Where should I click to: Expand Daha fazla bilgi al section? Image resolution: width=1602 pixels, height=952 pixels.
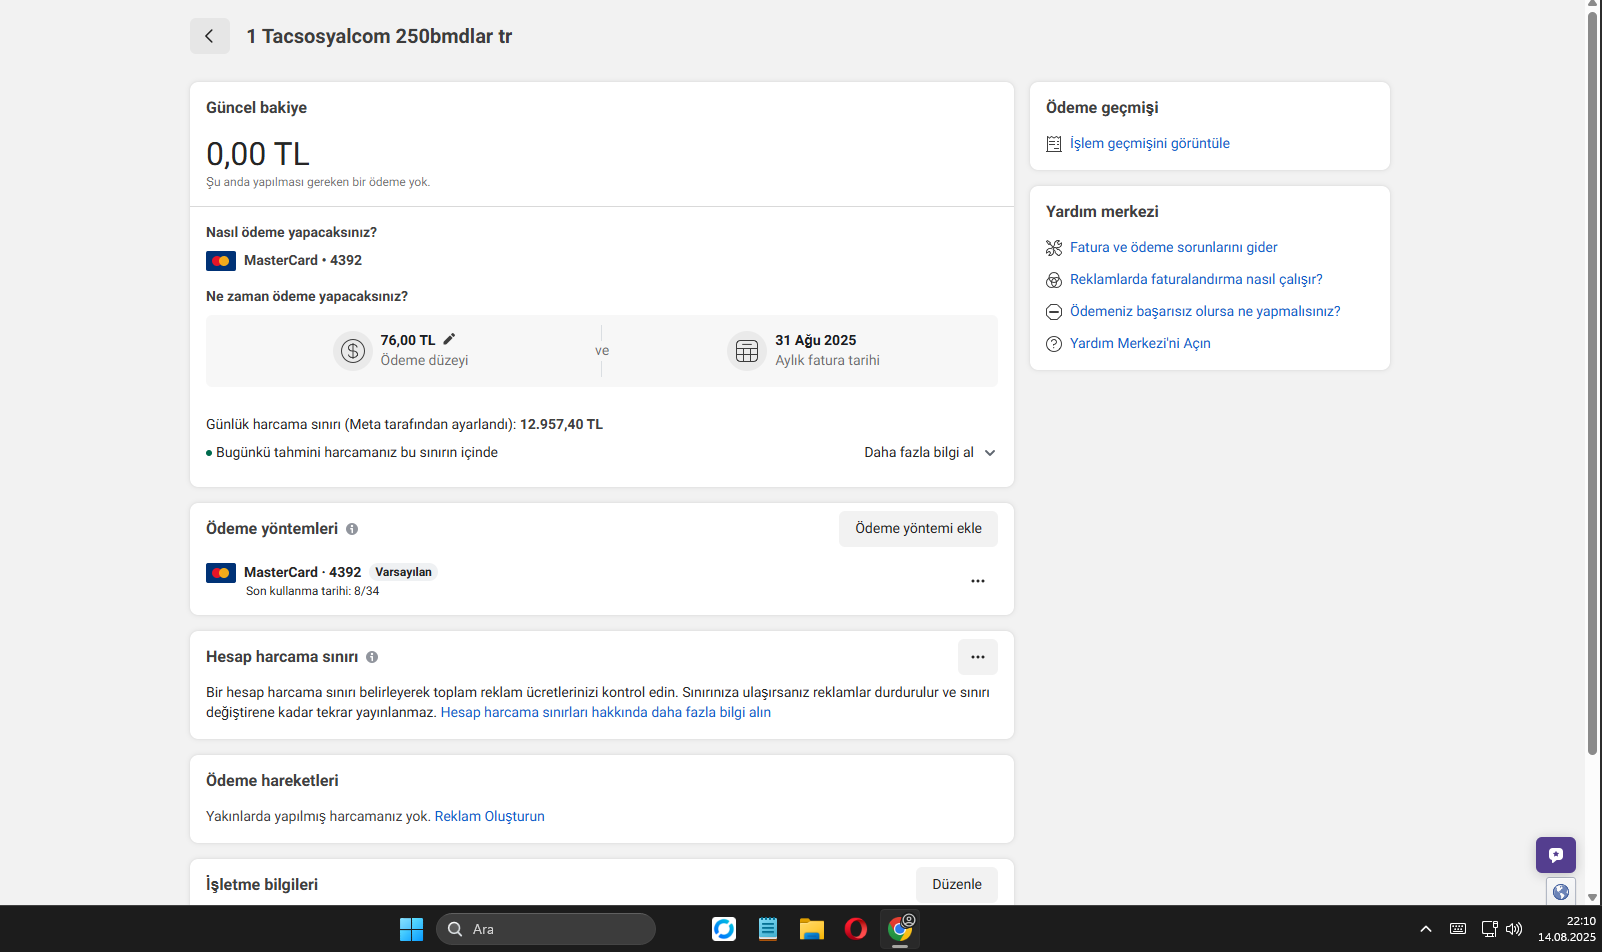tap(930, 453)
